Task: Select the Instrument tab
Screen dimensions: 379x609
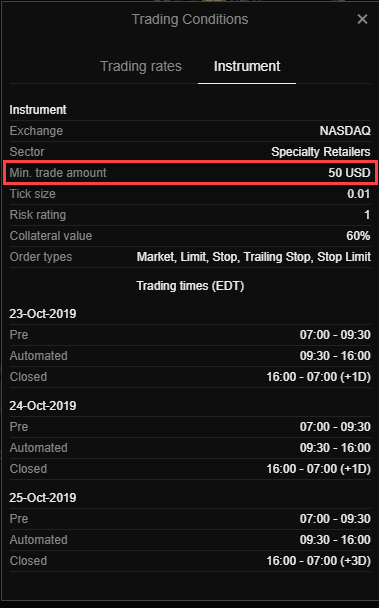Action: 247,66
